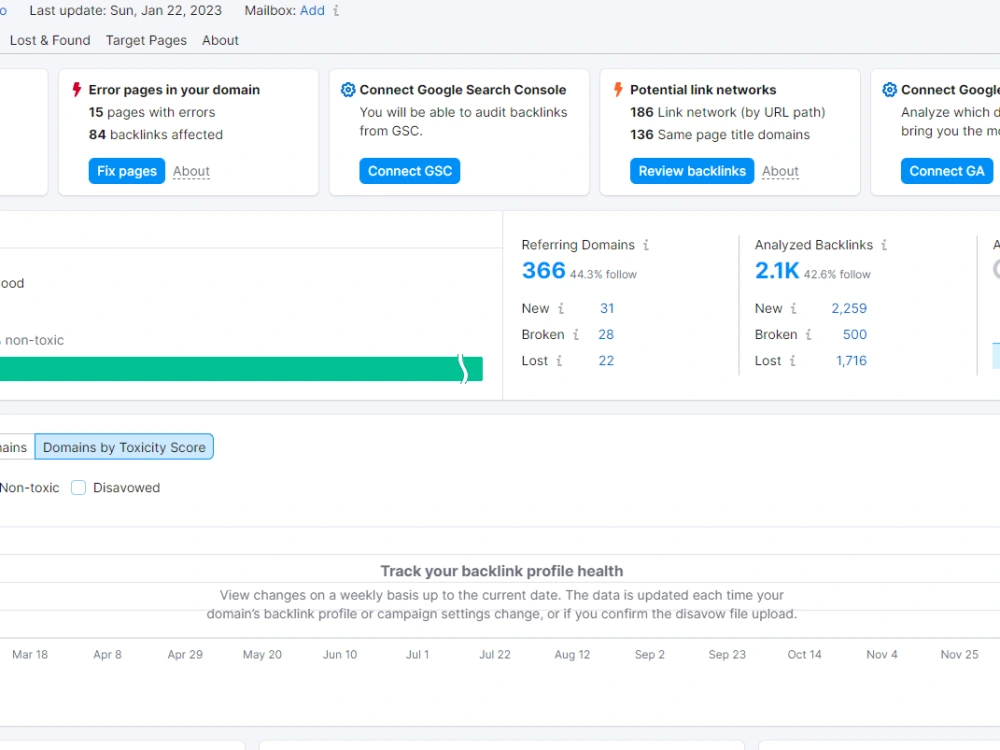Show info for Analyzed Backlinks New row
Viewport: 1000px width, 750px height.
(x=794, y=309)
